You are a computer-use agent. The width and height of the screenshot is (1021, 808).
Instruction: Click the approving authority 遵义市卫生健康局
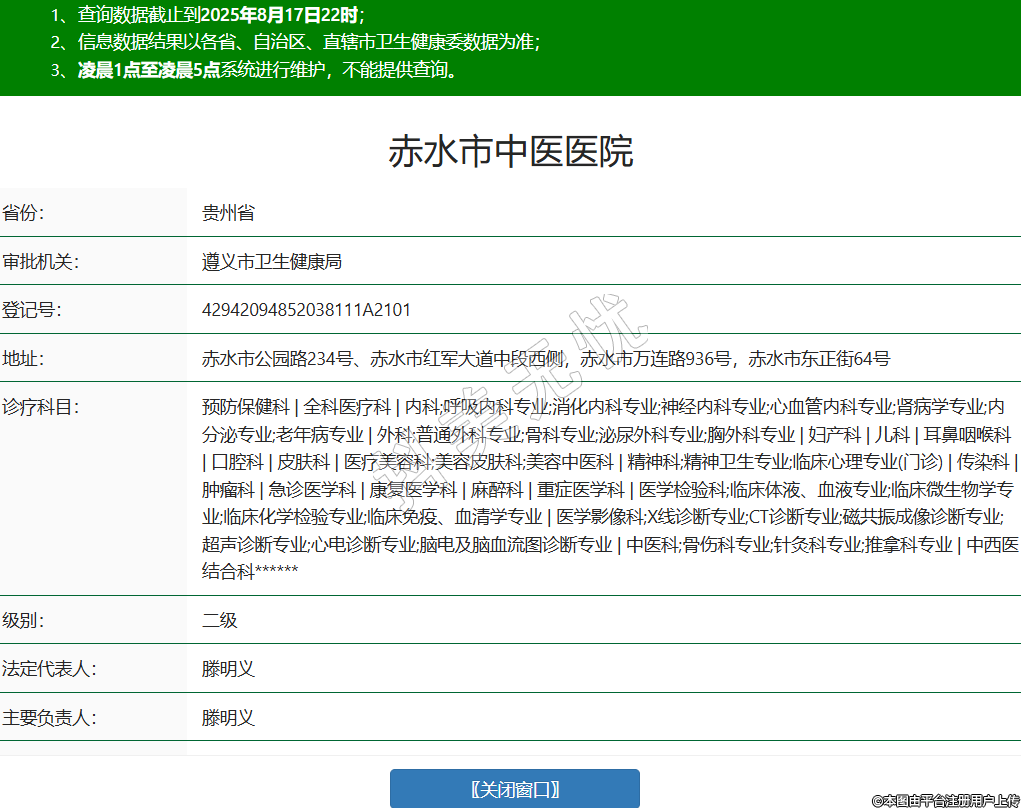[272, 262]
